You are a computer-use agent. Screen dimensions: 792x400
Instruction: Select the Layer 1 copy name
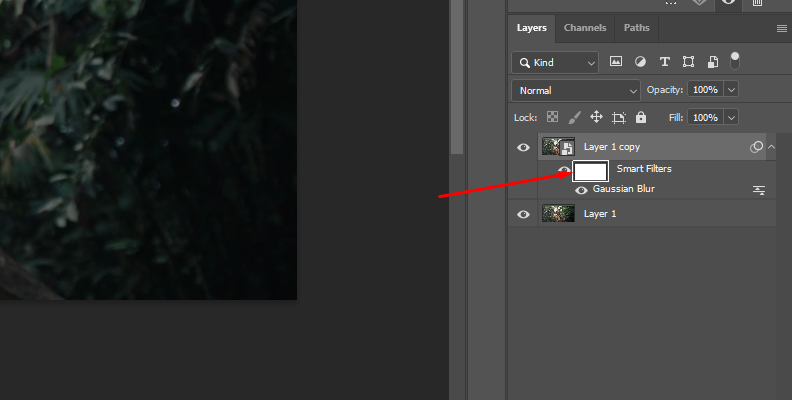click(612, 147)
